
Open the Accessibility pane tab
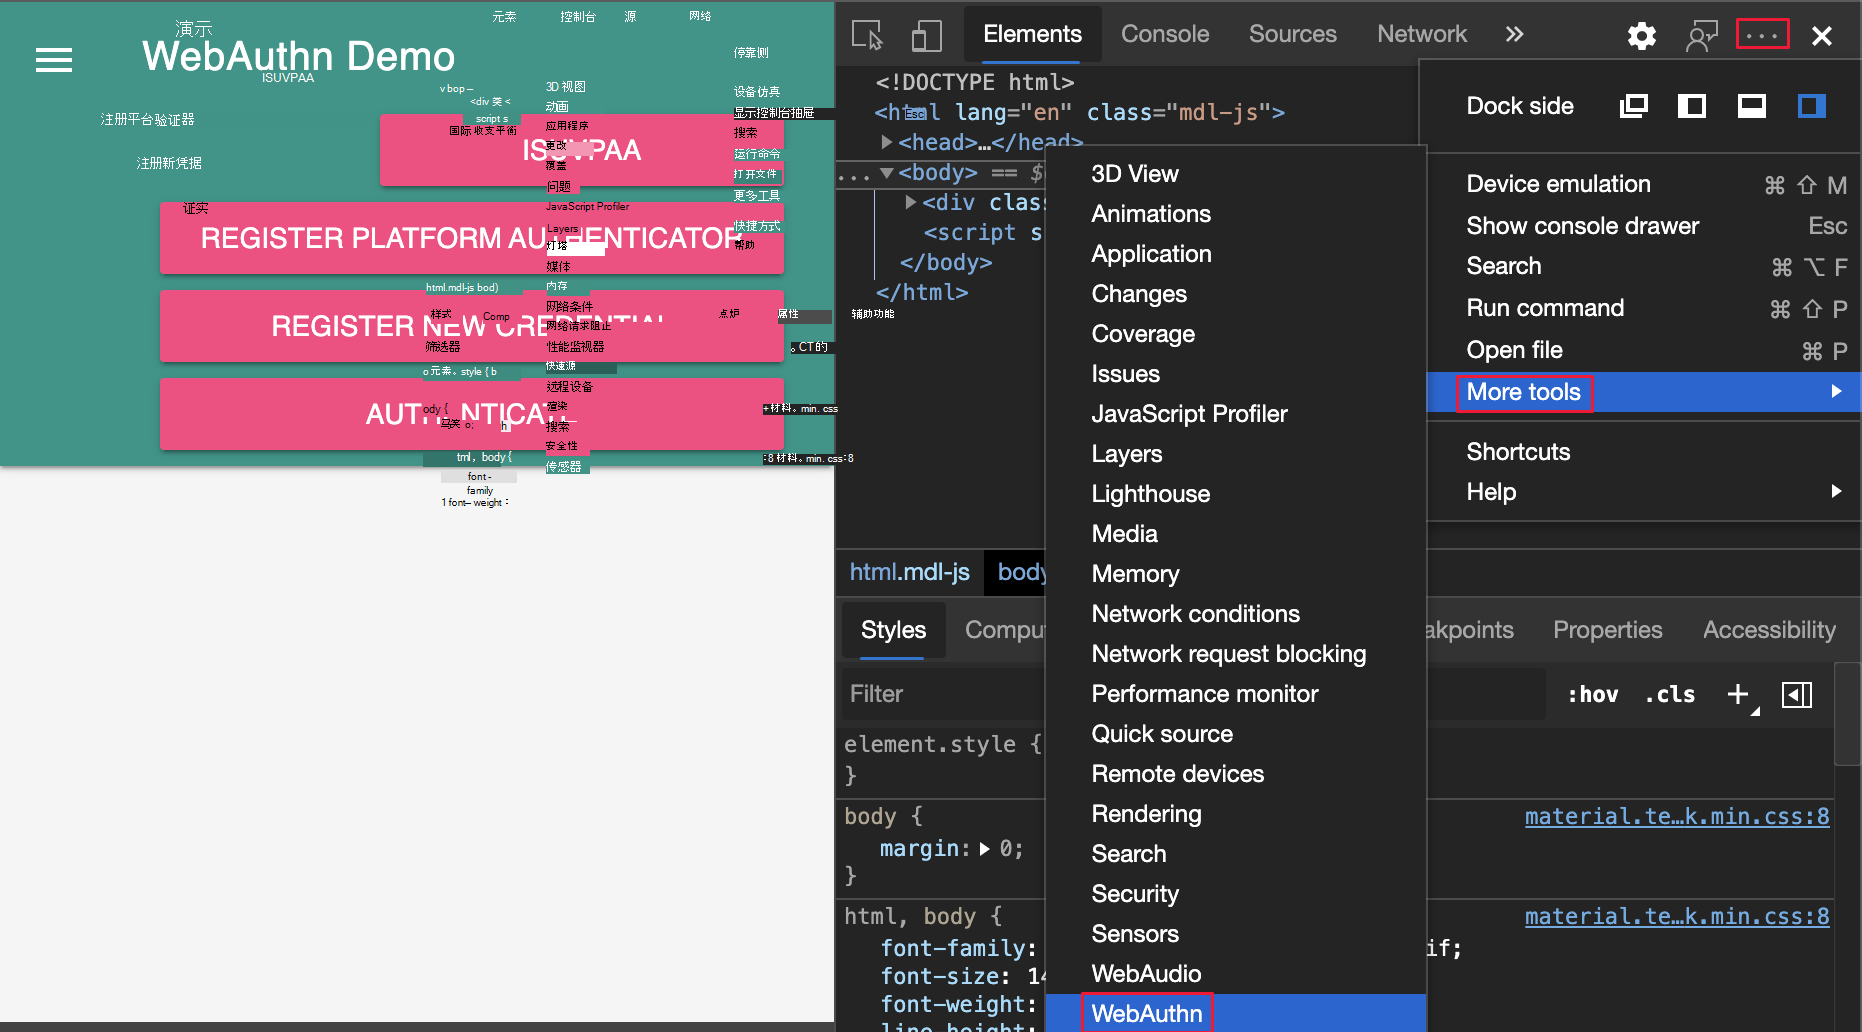click(1769, 630)
